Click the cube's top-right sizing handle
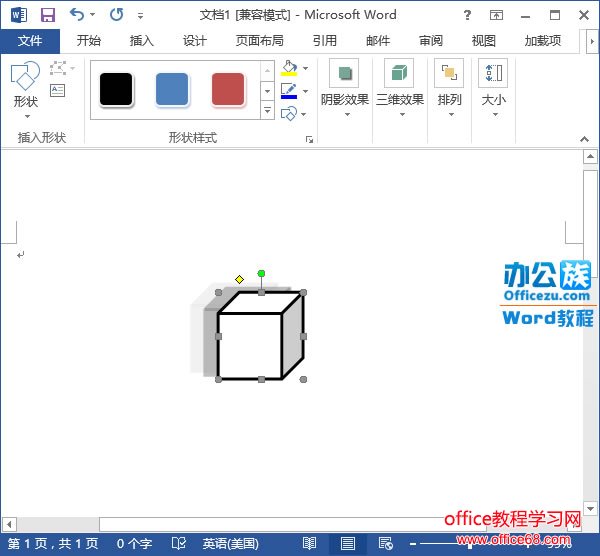The height and width of the screenshot is (556, 600). [303, 293]
